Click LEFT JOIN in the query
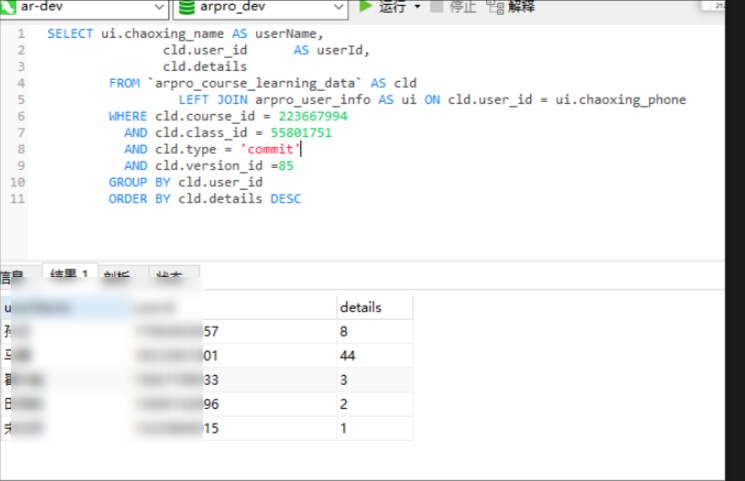Image resolution: width=745 pixels, height=481 pixels. (213, 100)
